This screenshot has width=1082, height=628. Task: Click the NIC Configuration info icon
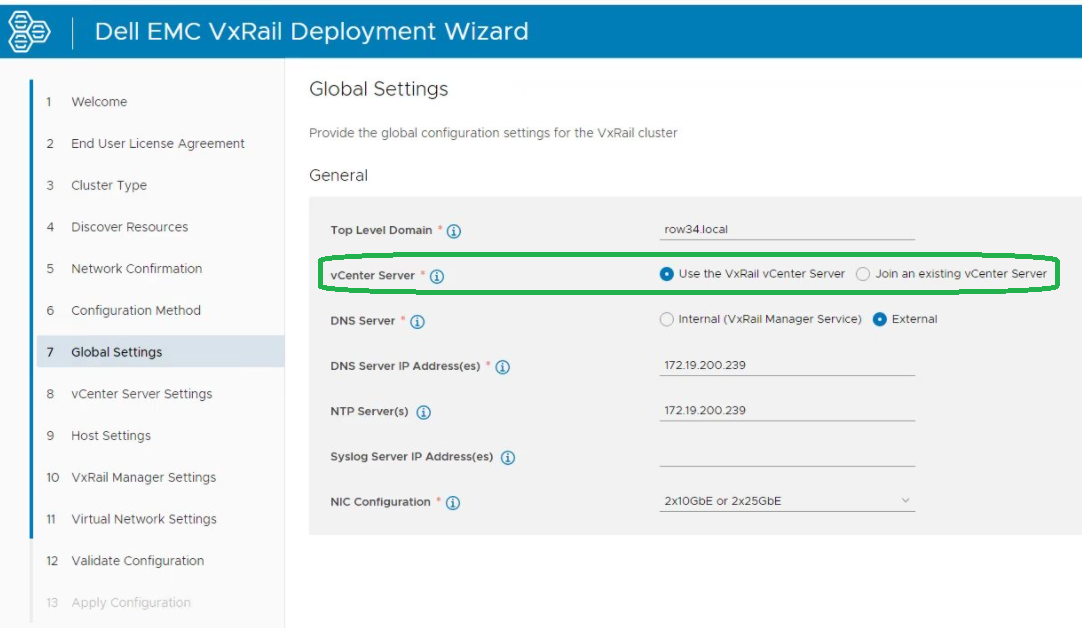click(x=453, y=503)
